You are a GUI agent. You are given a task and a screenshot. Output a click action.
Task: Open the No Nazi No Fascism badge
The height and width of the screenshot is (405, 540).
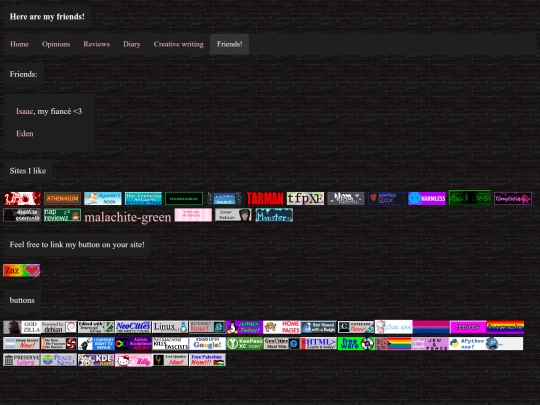tap(59, 344)
